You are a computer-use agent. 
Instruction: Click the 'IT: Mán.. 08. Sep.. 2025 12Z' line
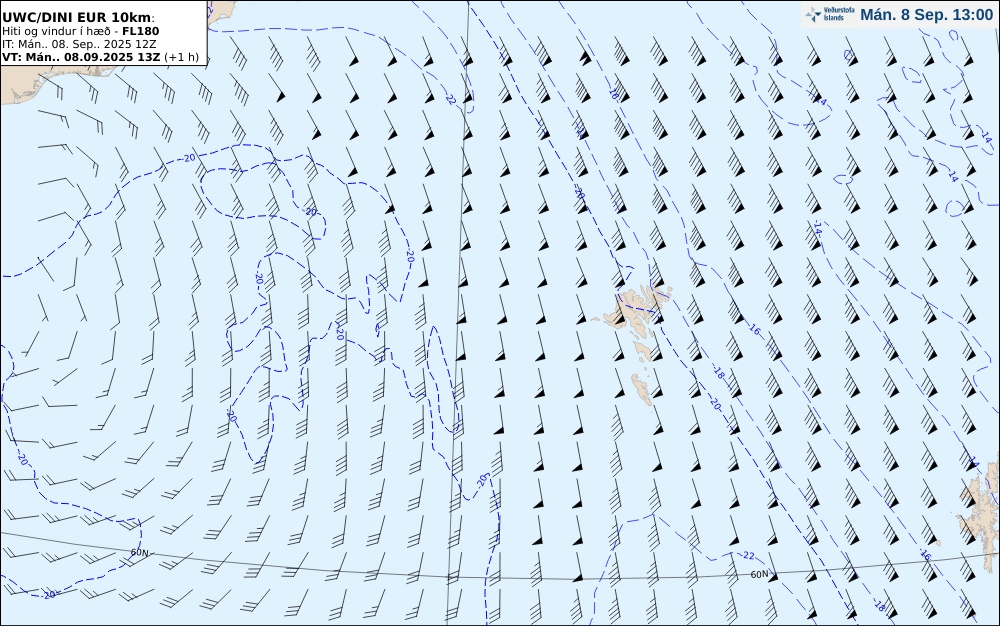79,44
